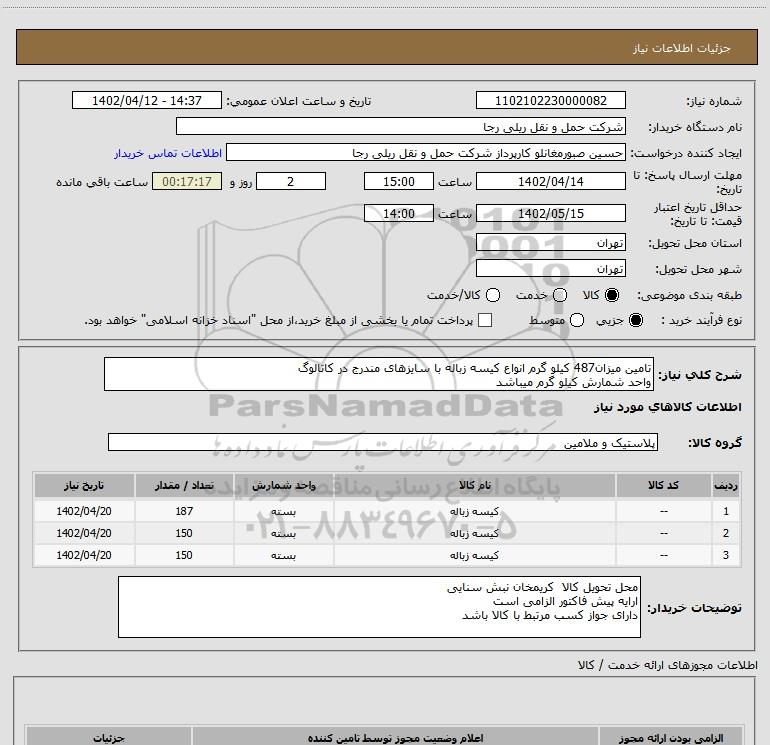
Task: Click the جزئیات column header in permits table
Action: click(109, 738)
